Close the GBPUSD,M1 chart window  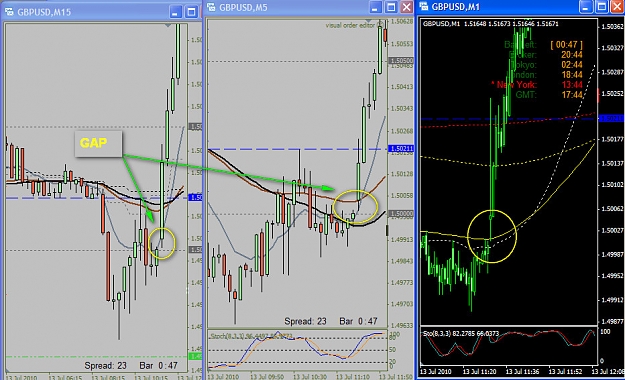[617, 6]
